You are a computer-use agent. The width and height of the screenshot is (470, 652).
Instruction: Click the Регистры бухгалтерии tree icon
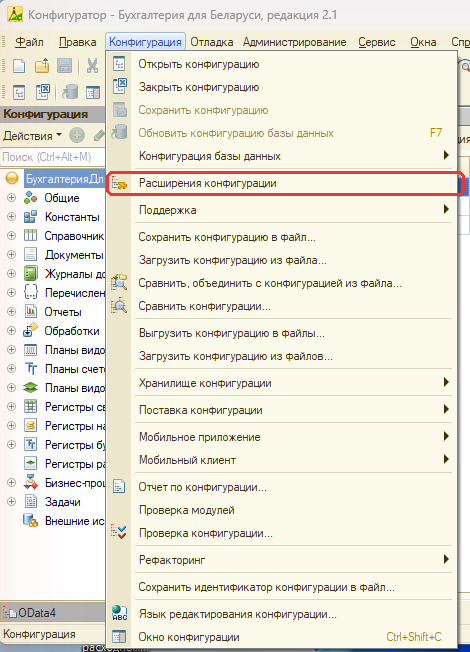click(30, 445)
